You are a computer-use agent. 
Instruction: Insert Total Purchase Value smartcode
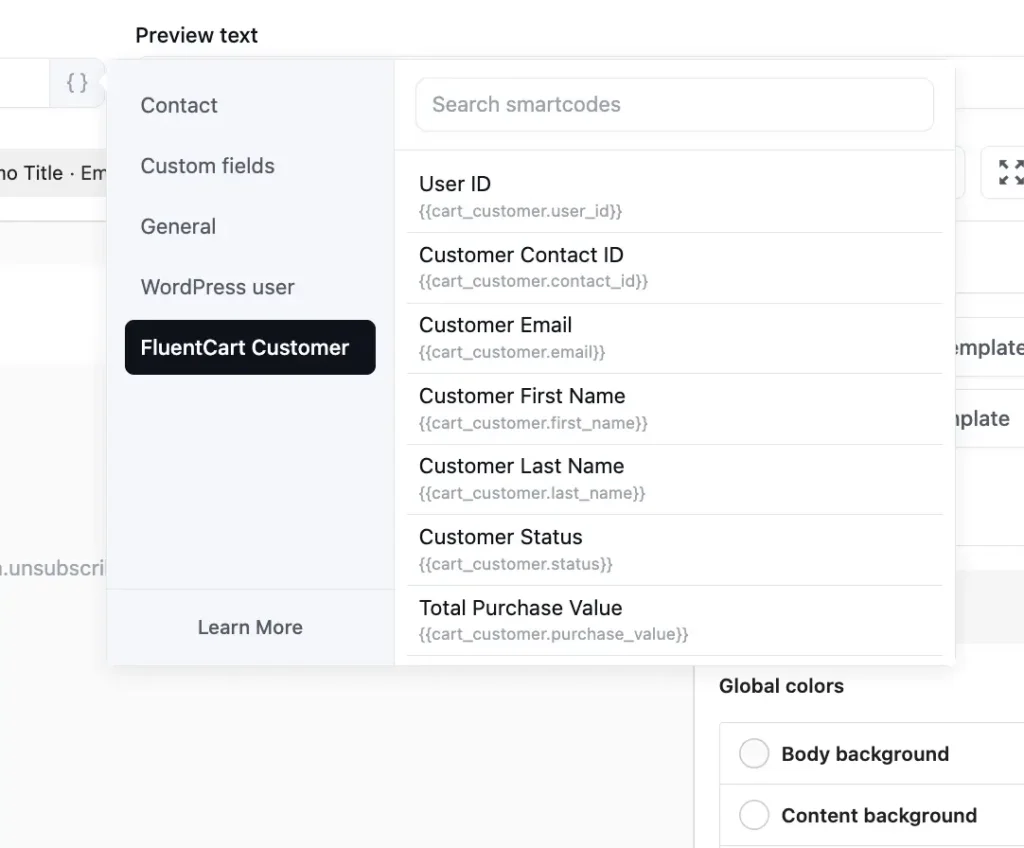coord(675,621)
